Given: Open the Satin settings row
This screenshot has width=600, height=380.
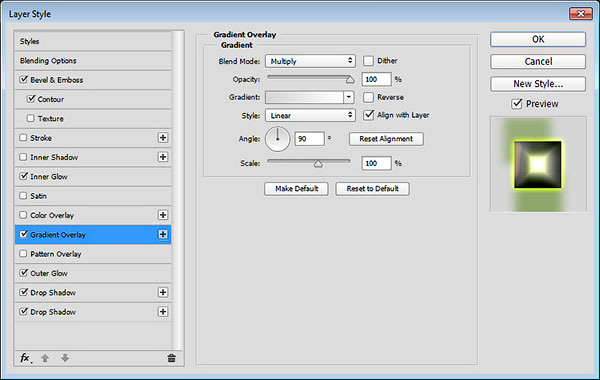Looking at the screenshot, I should point(93,196).
